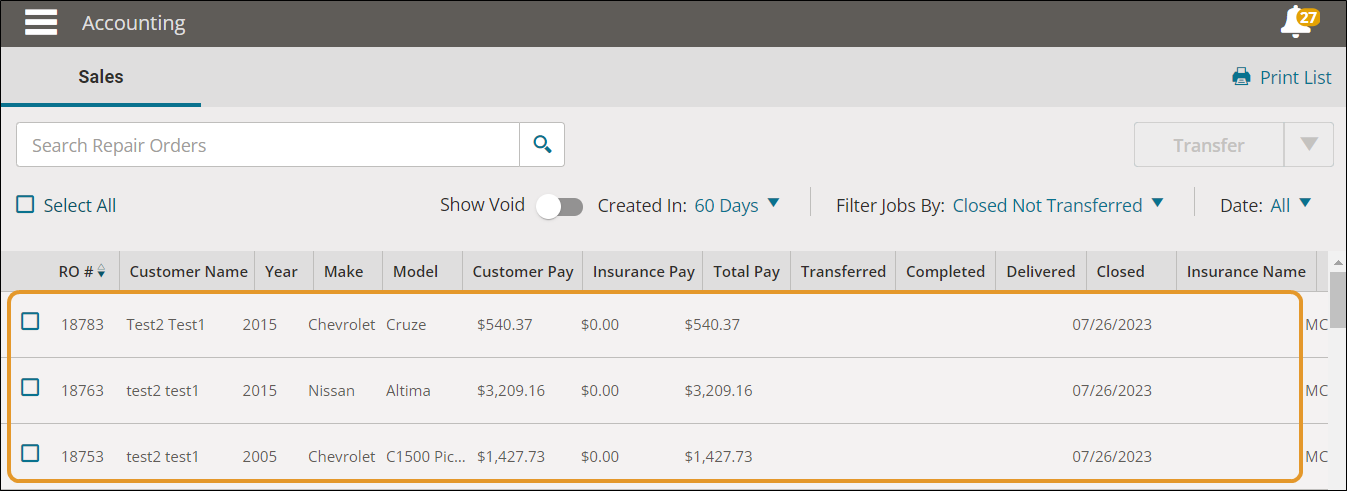Click the Customer Pay column header
This screenshot has width=1347, height=491.
(522, 272)
